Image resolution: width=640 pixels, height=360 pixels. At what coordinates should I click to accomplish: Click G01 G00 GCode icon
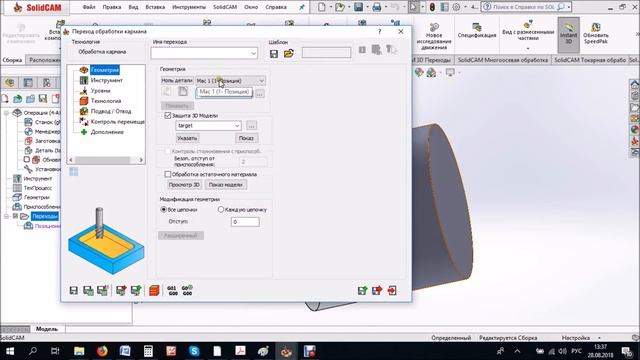pyautogui.click(x=172, y=290)
